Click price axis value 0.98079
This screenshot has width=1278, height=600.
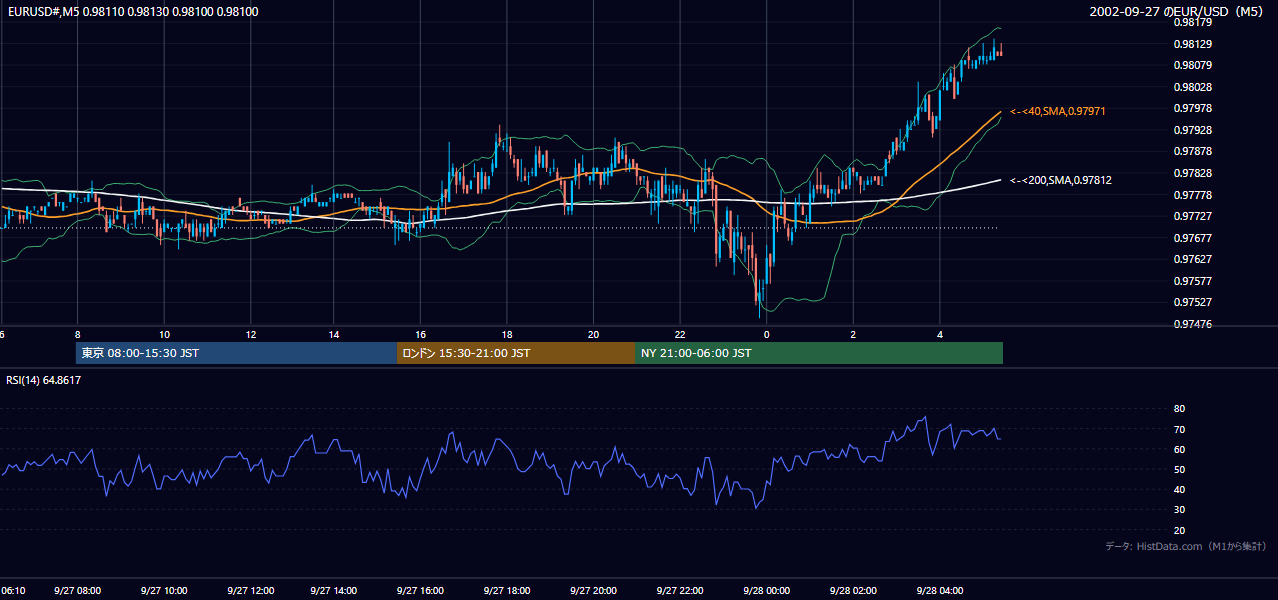1193,66
